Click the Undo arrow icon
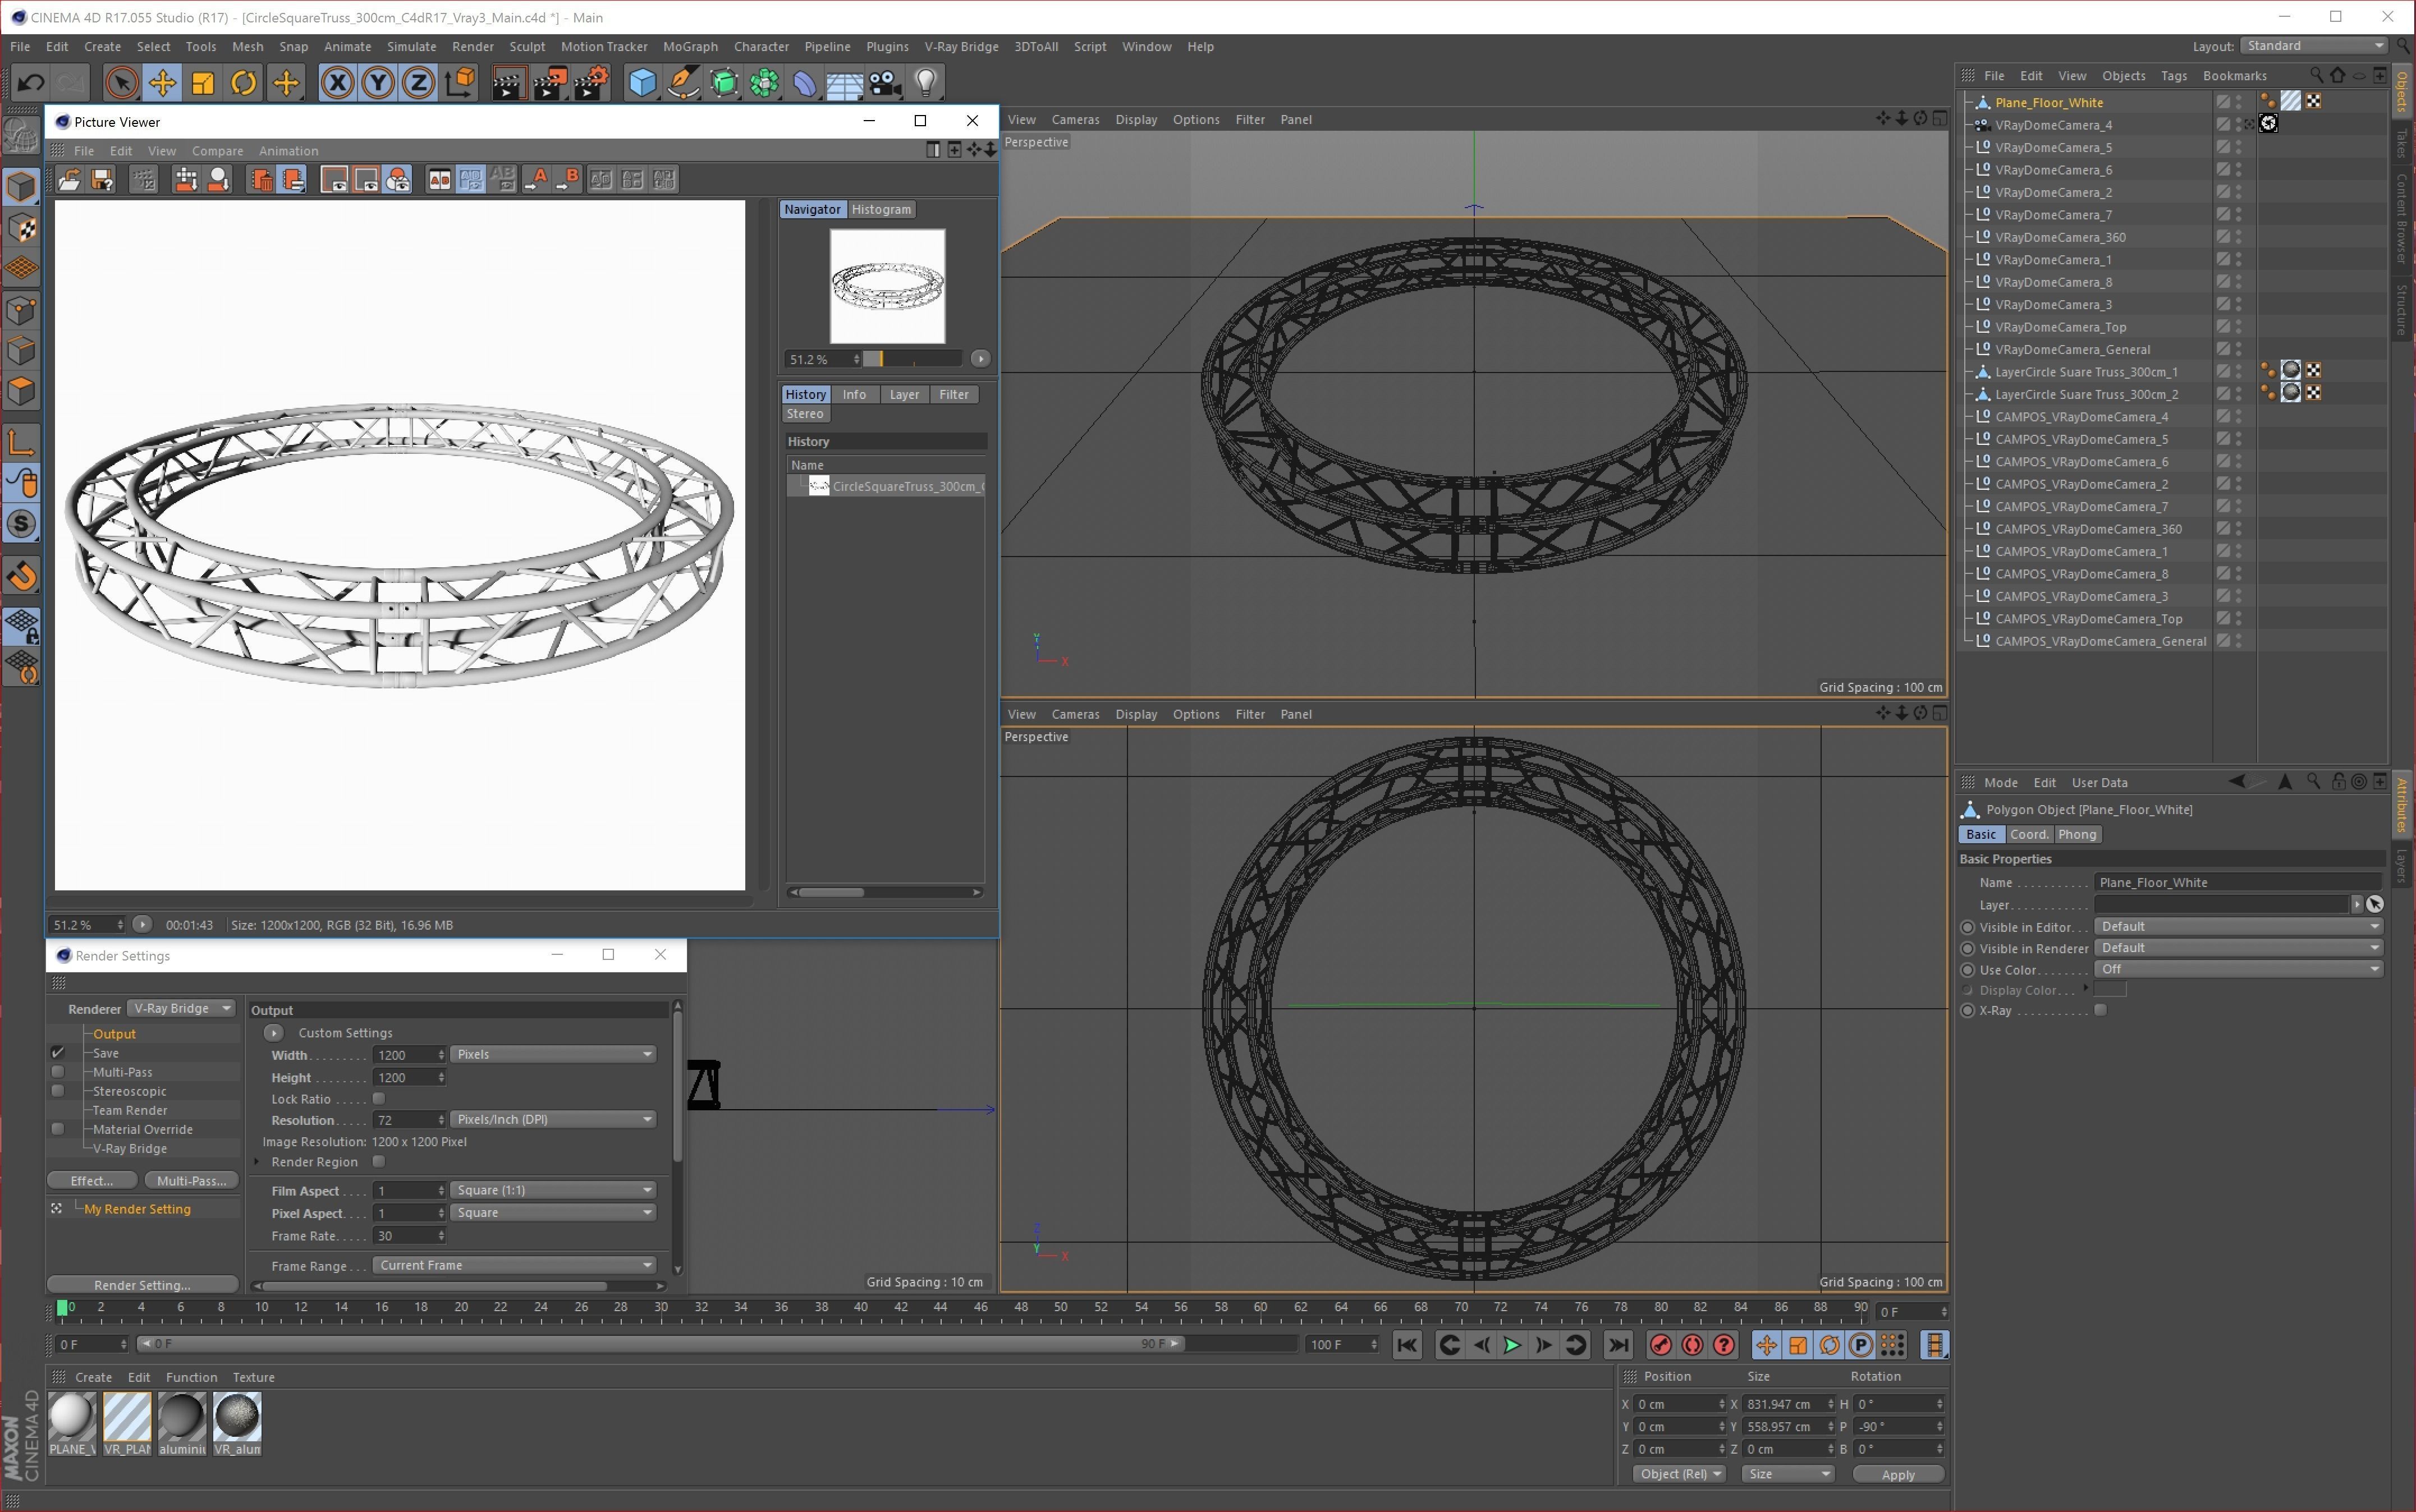 click(31, 82)
